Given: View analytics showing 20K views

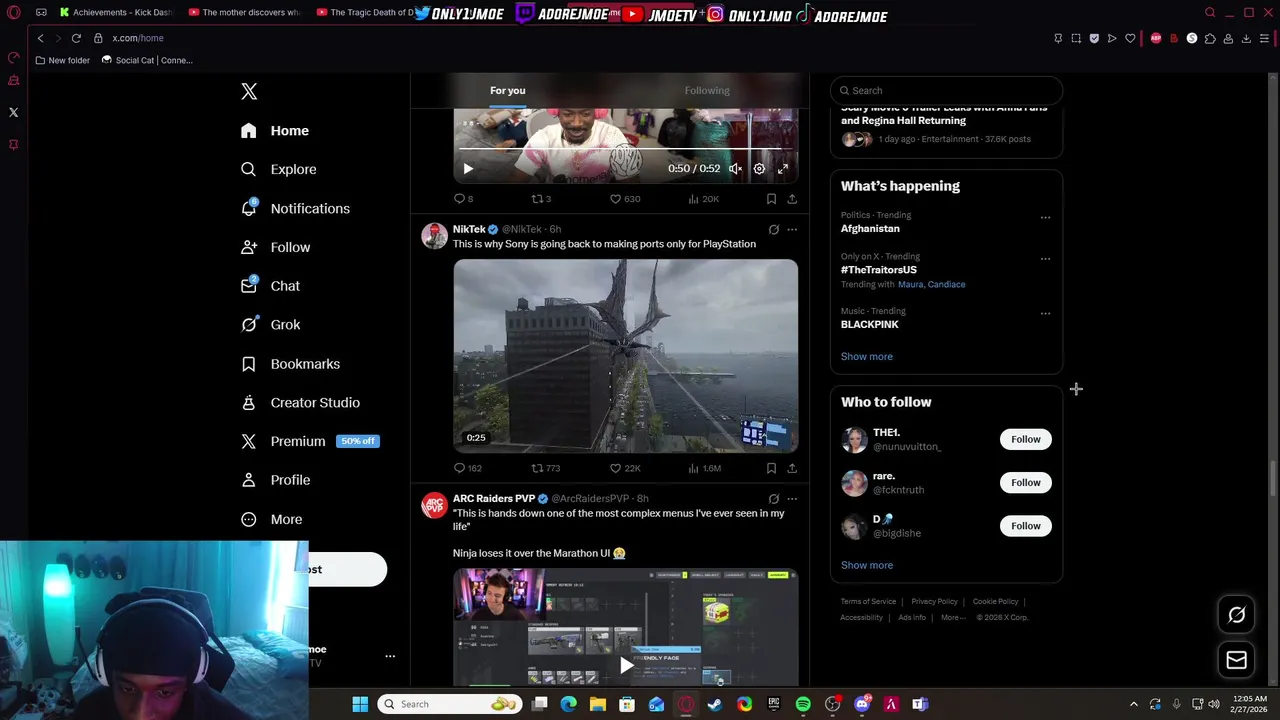Looking at the screenshot, I should 704,199.
